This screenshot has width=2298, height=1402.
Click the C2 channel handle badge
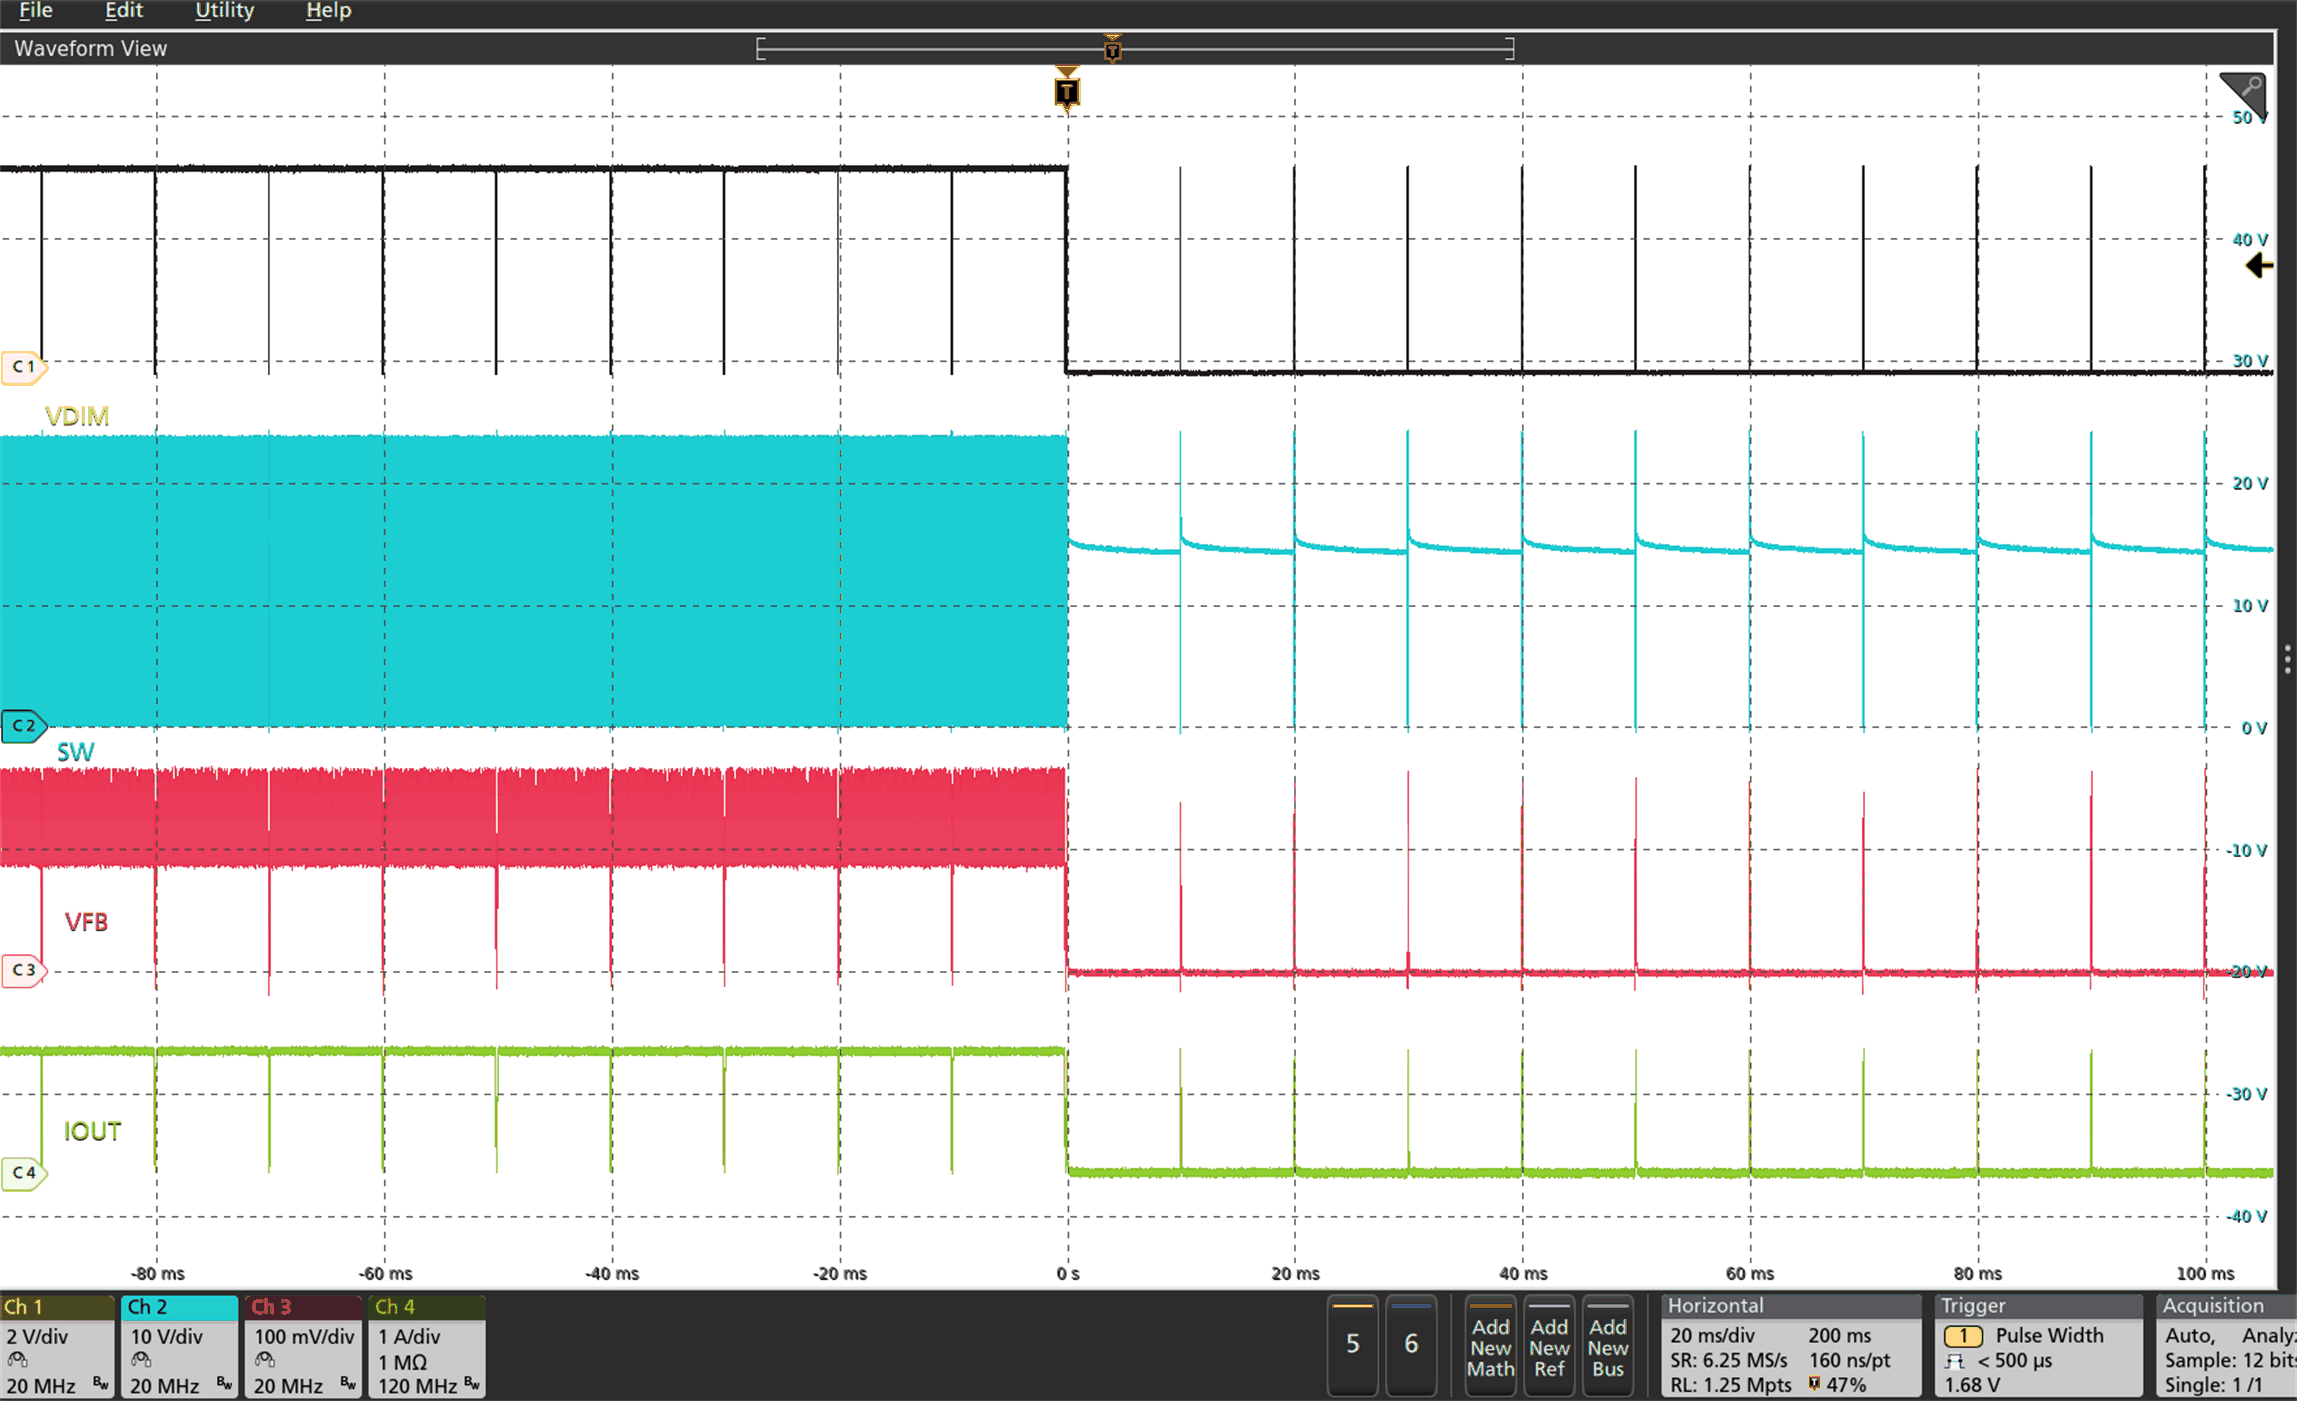[x=23, y=726]
